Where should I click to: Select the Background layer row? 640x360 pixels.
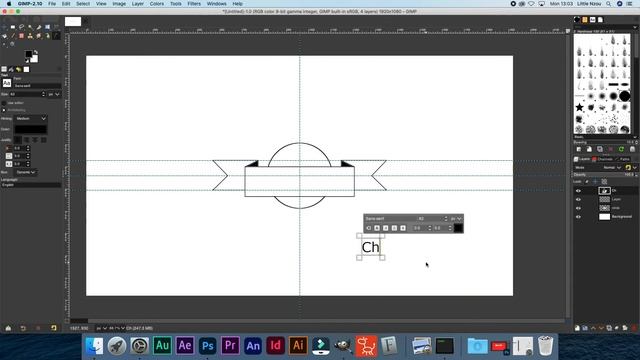tap(606, 217)
